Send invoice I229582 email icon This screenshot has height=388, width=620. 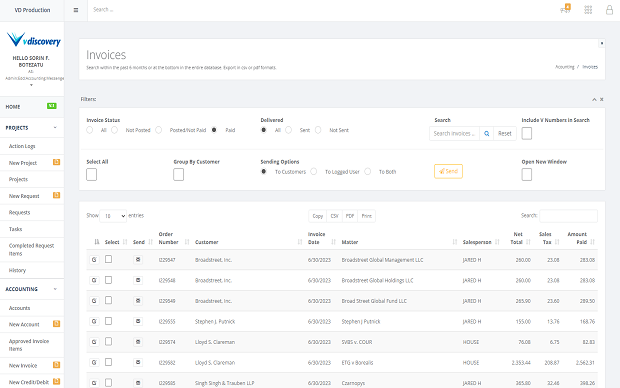(138, 362)
